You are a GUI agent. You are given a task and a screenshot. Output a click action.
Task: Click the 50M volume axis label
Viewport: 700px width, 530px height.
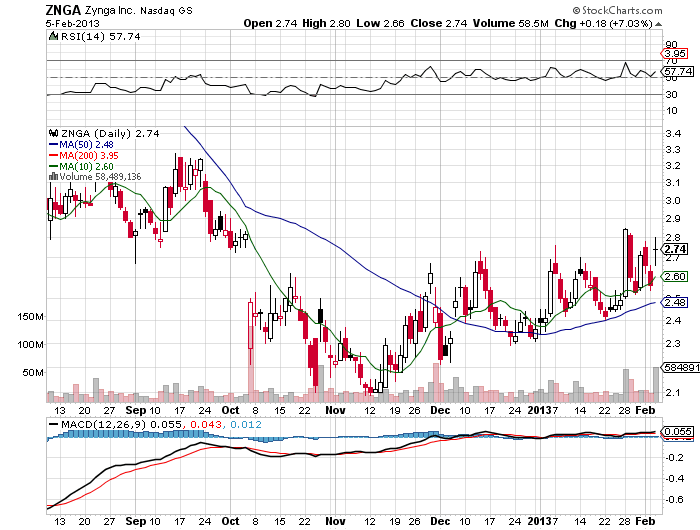33,372
